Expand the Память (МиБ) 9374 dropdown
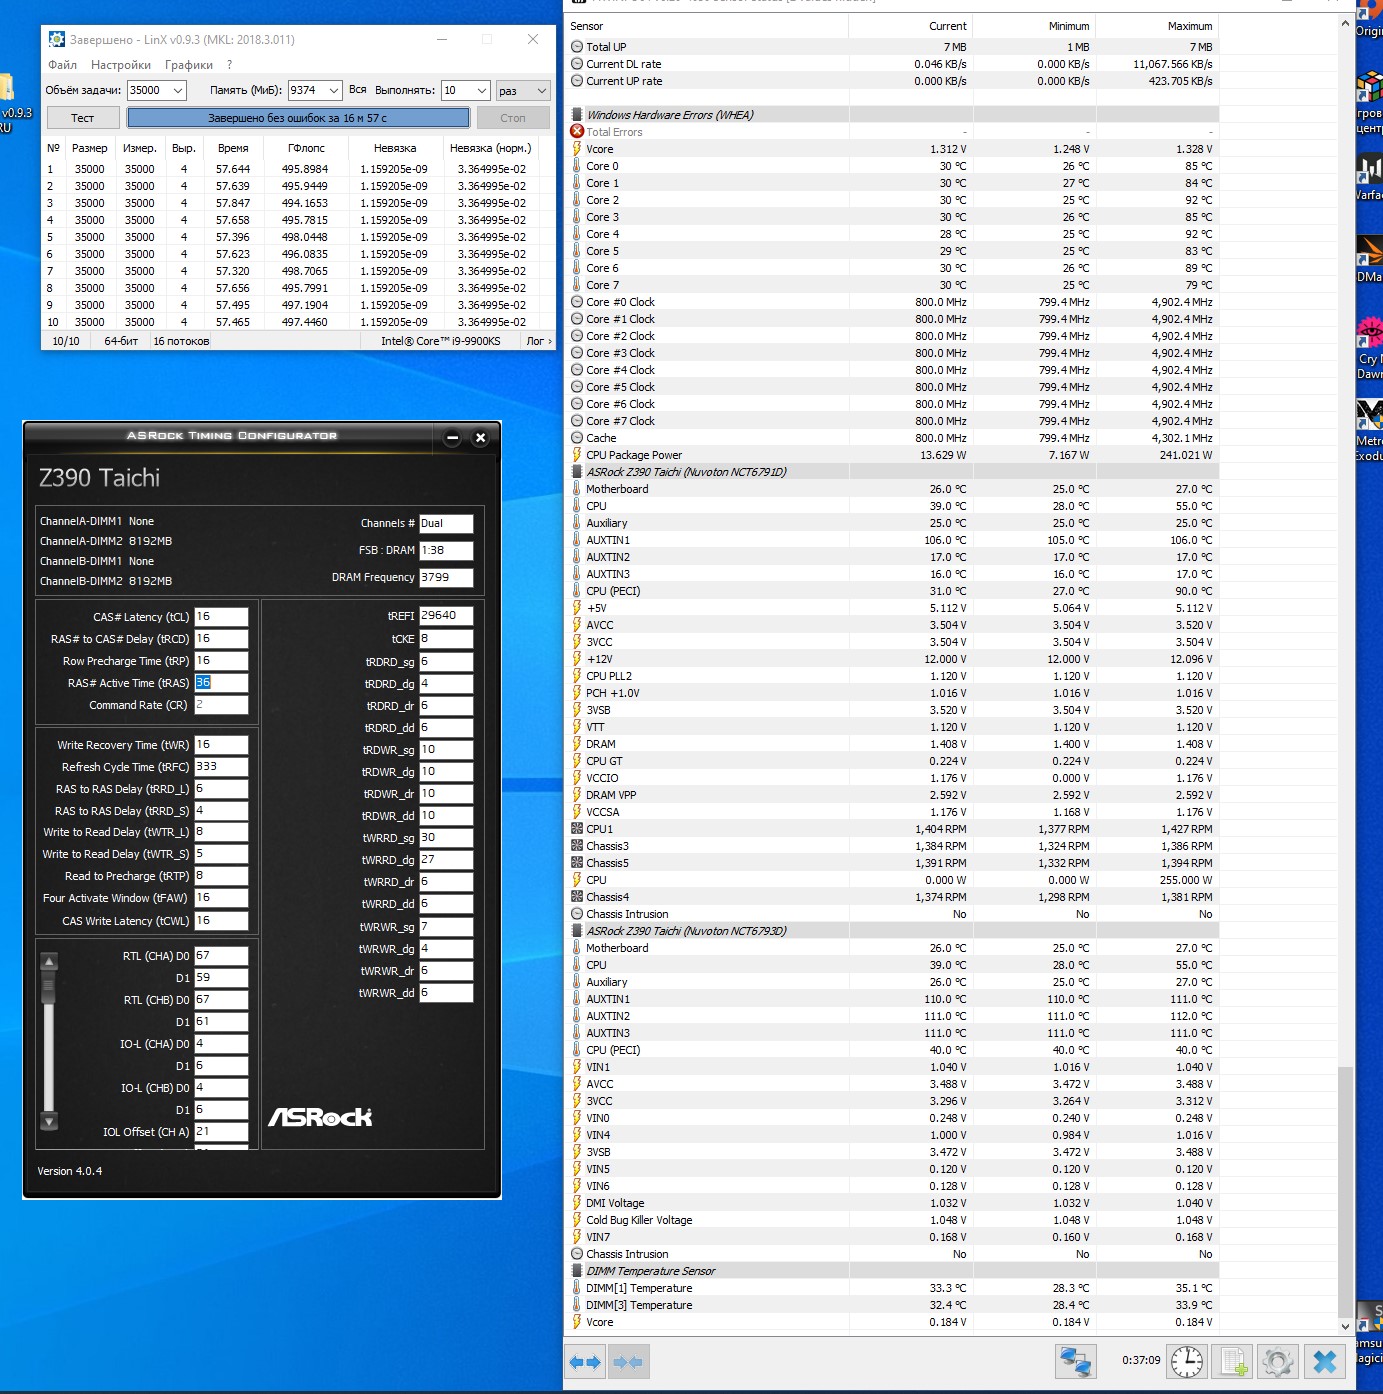Viewport: 1383px width, 1394px height. [334, 90]
